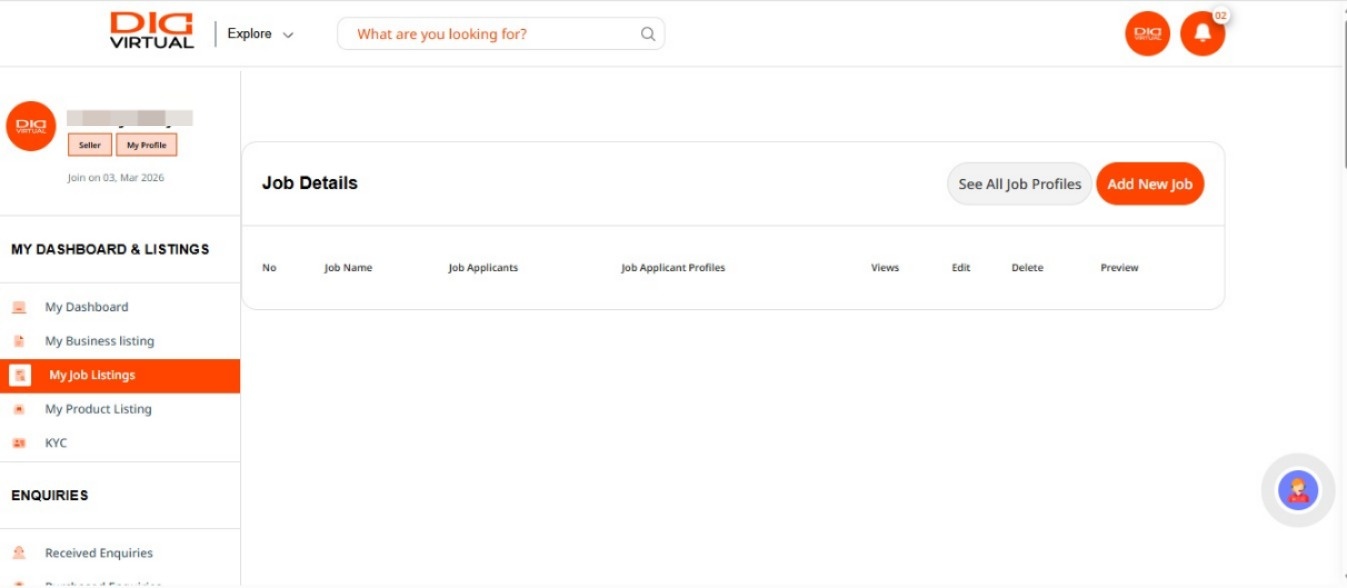Focus the 'What are you looking for?' search field
Screen dimensions: 1347x588
[490, 34]
